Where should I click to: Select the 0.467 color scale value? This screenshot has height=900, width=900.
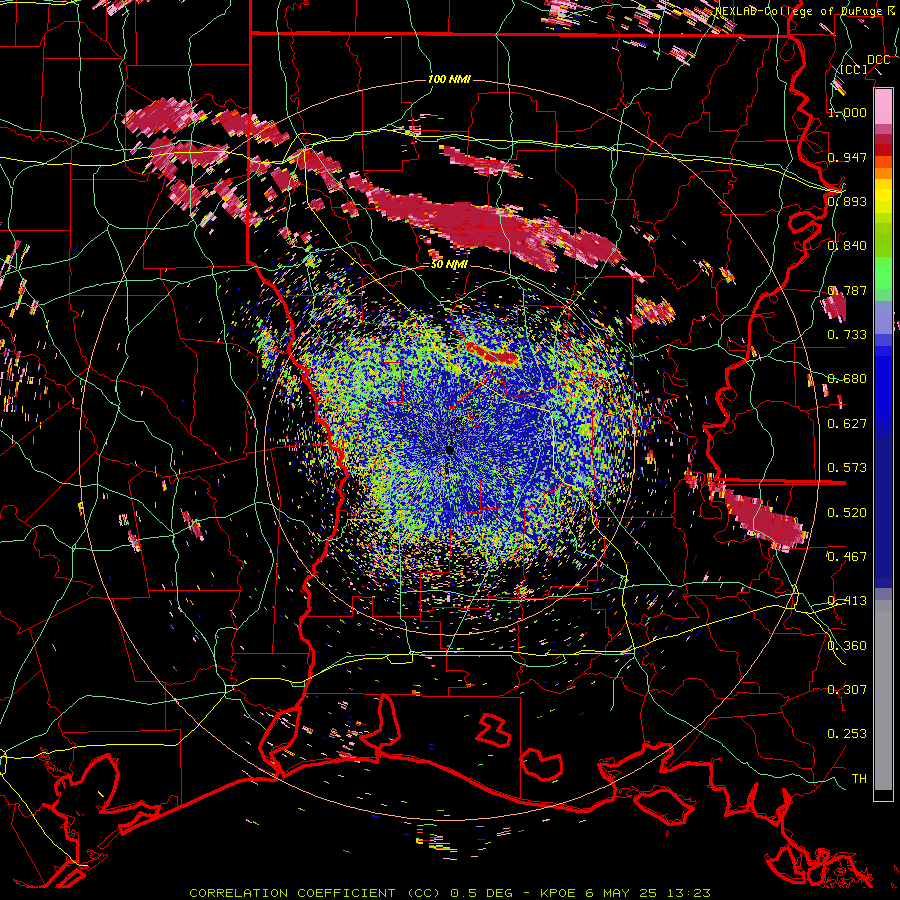pos(847,556)
